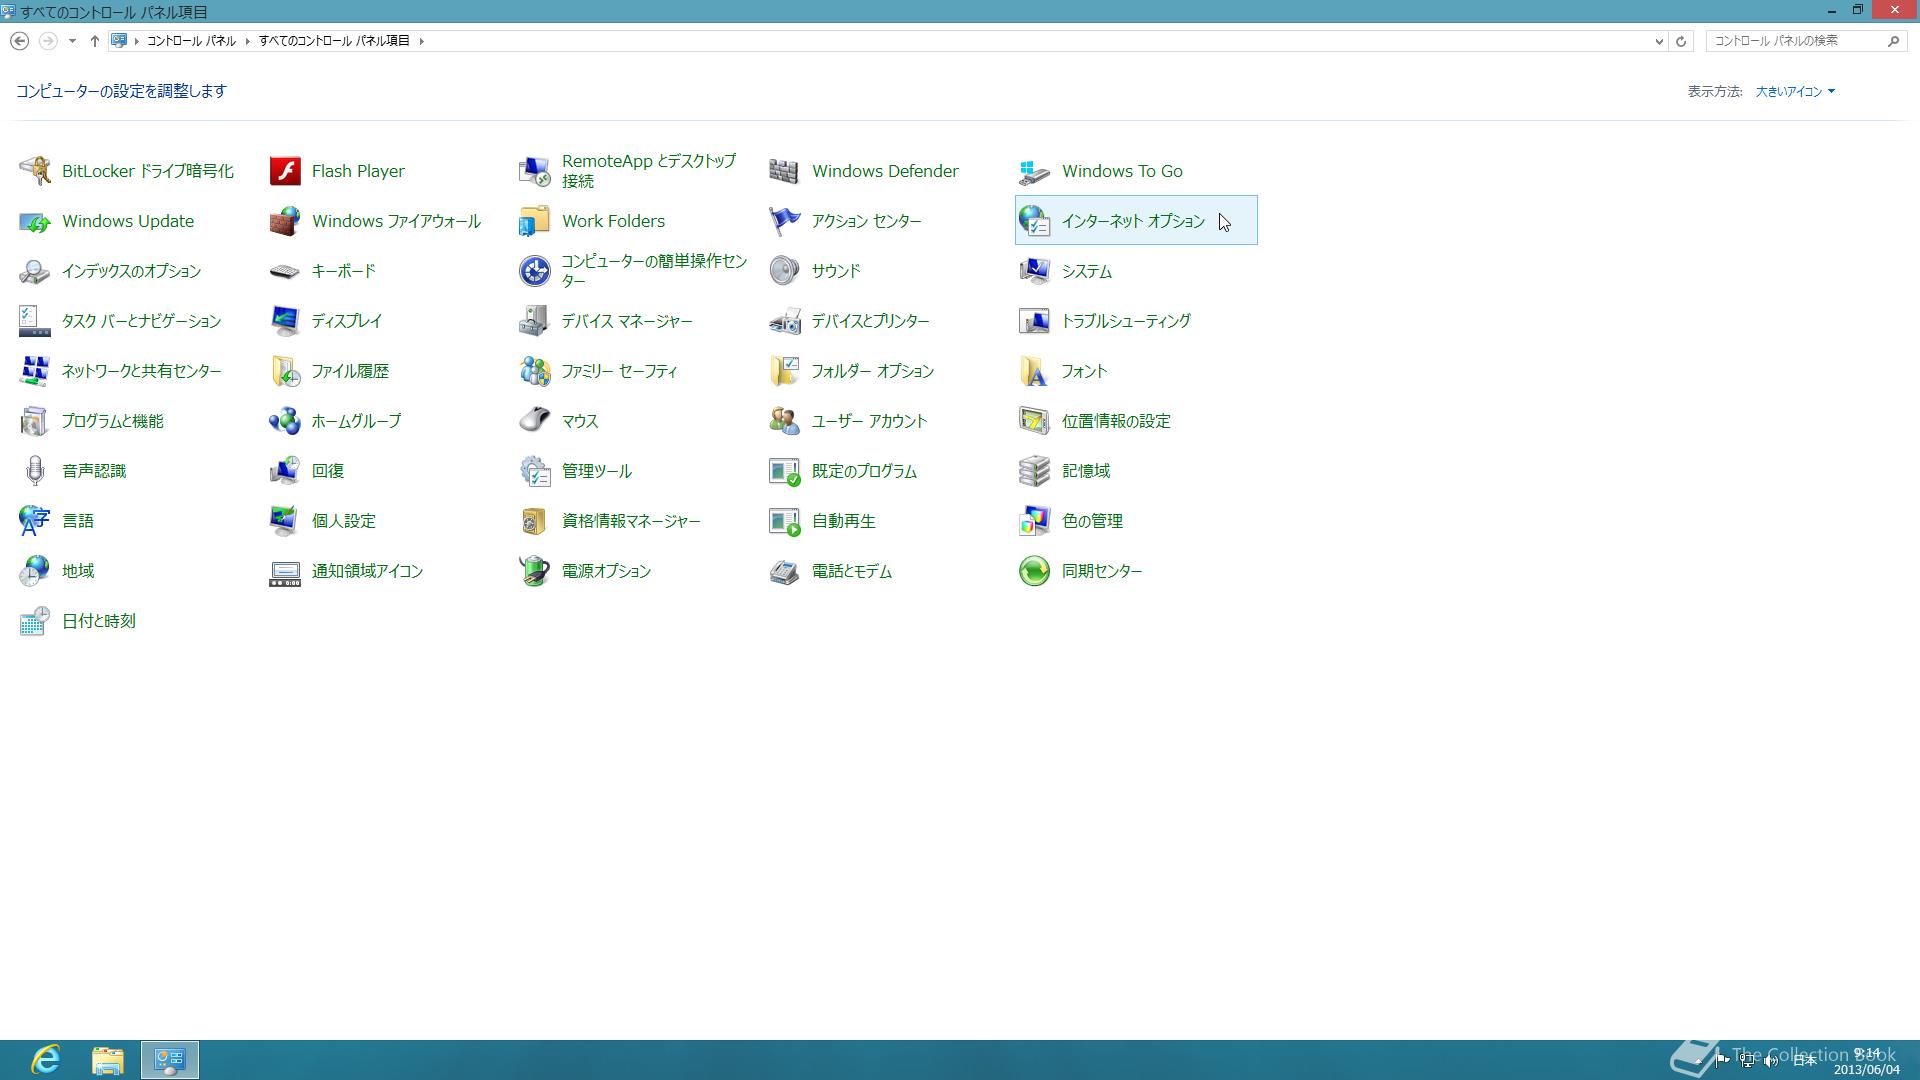Viewport: 1920px width, 1080px height.
Task: Click the プログラムと機能 link
Action: click(113, 421)
